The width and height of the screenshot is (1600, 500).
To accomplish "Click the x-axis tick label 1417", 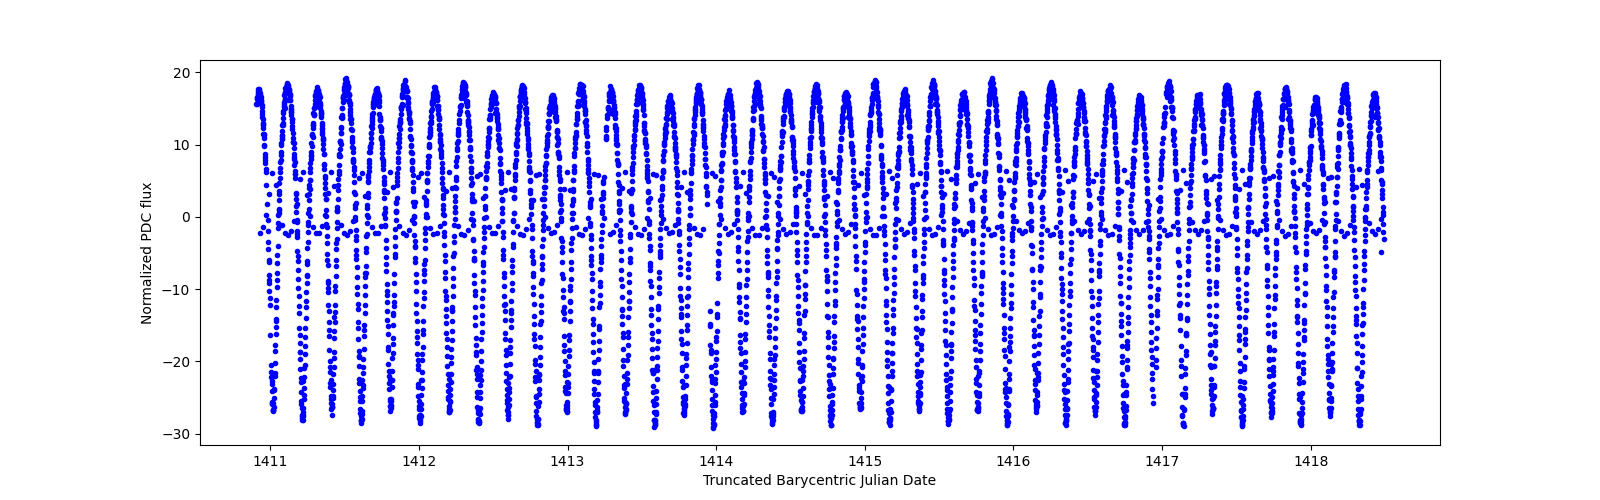I will [x=1162, y=461].
